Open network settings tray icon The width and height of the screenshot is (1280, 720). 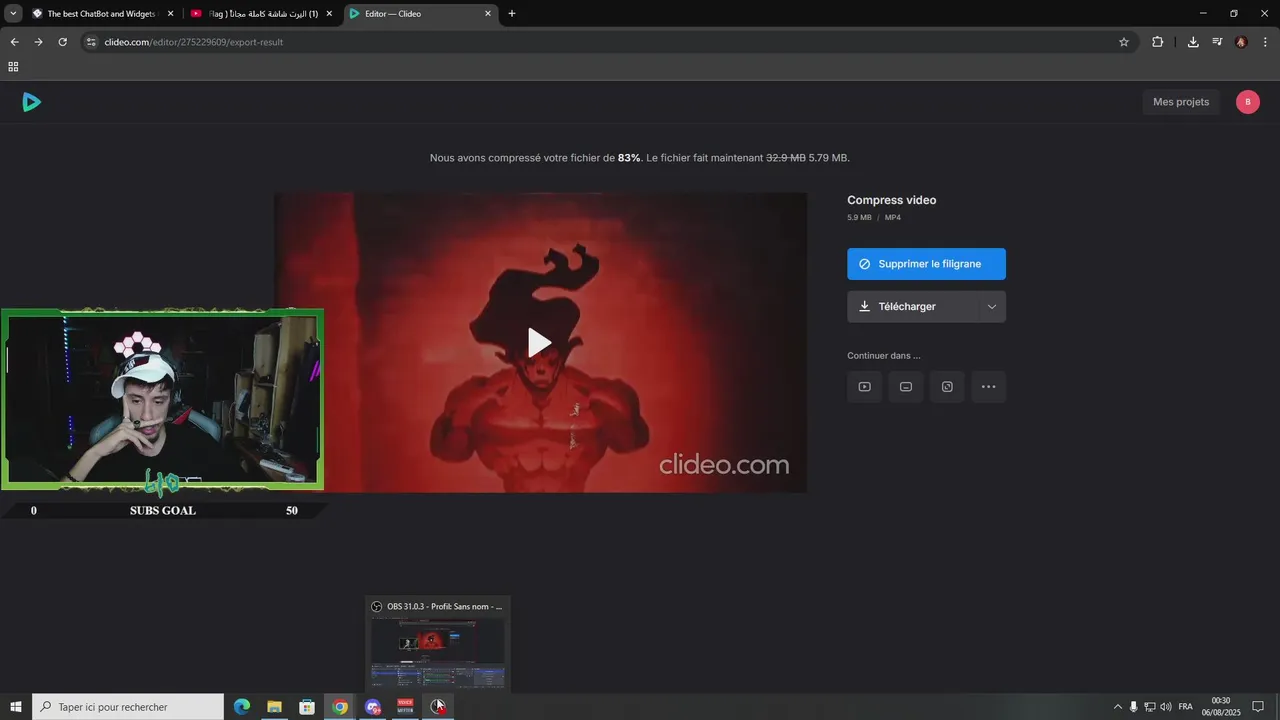pyautogui.click(x=1149, y=707)
